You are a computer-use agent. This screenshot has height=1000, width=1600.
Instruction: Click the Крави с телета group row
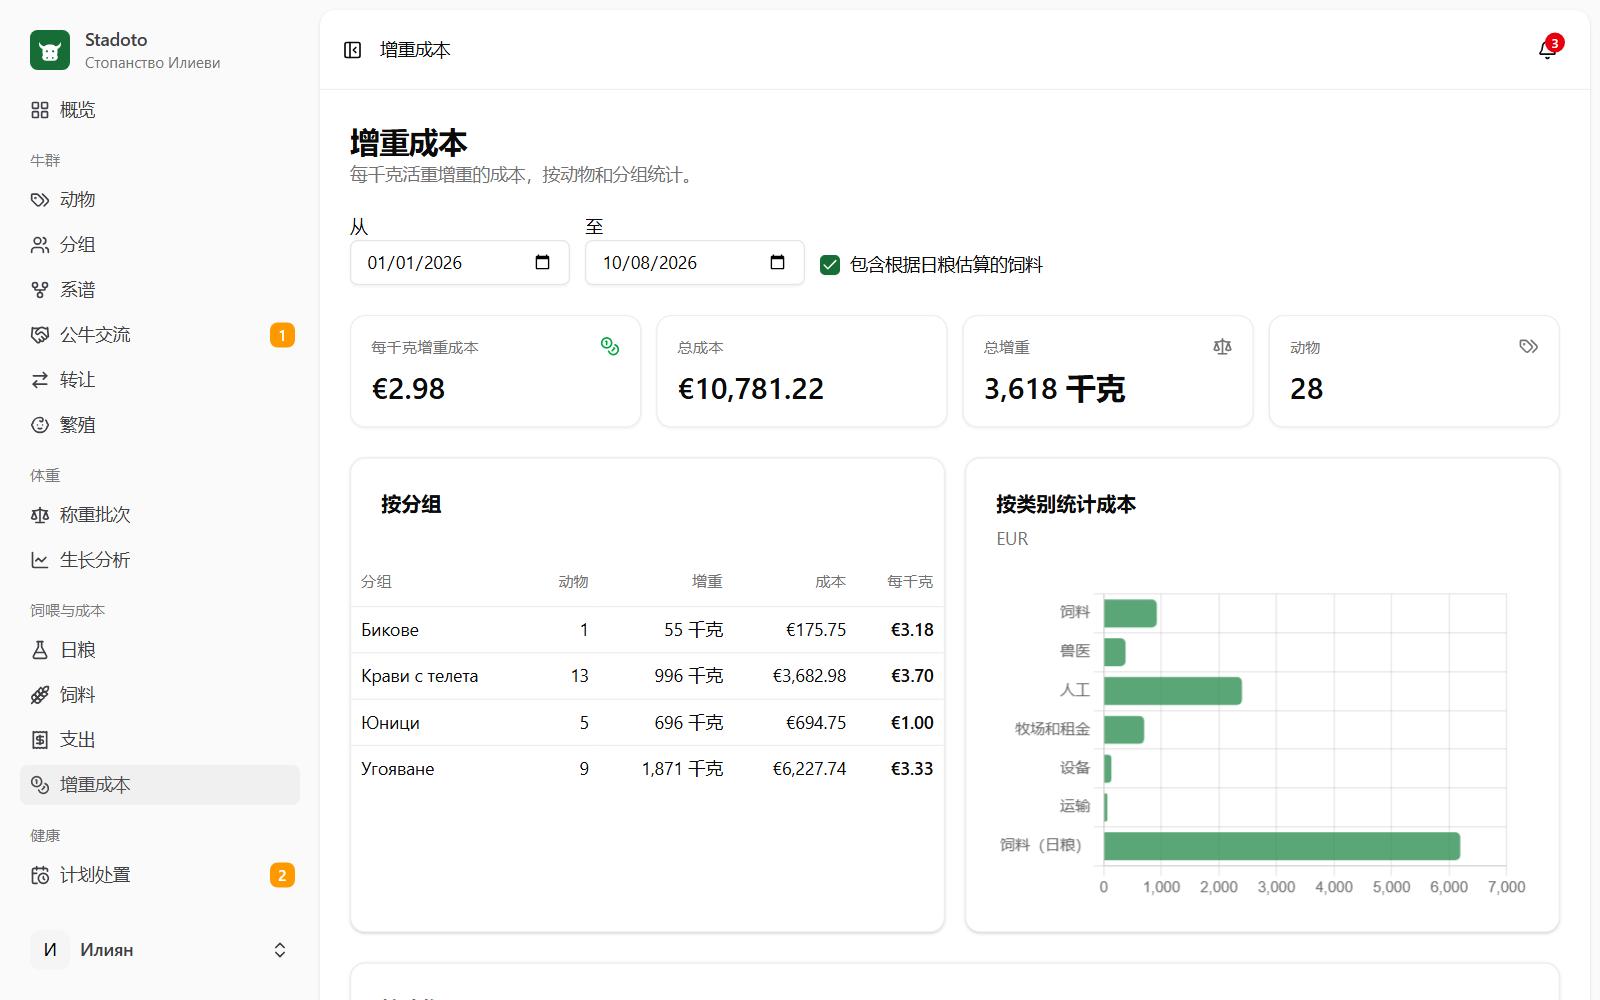coord(647,676)
